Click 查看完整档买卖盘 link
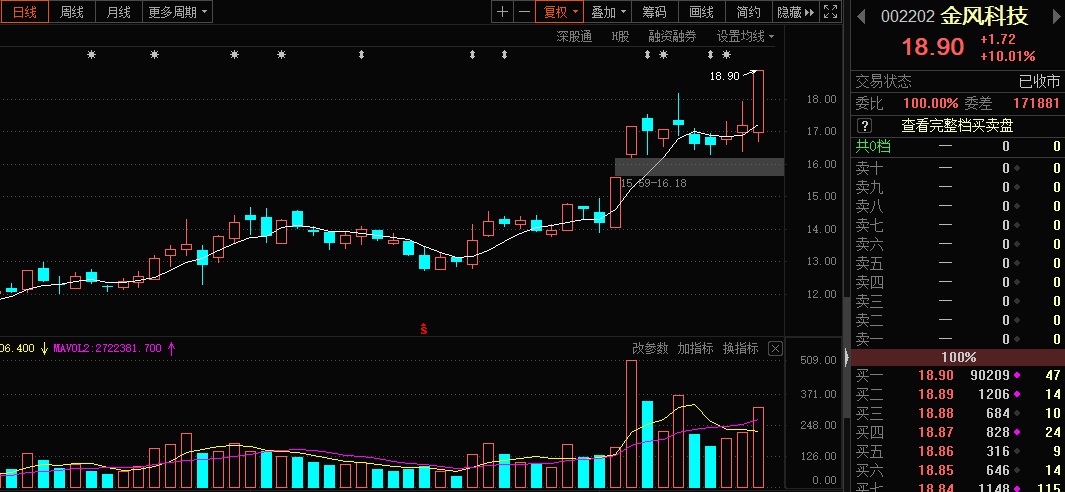The width and height of the screenshot is (1065, 492). [x=957, y=126]
